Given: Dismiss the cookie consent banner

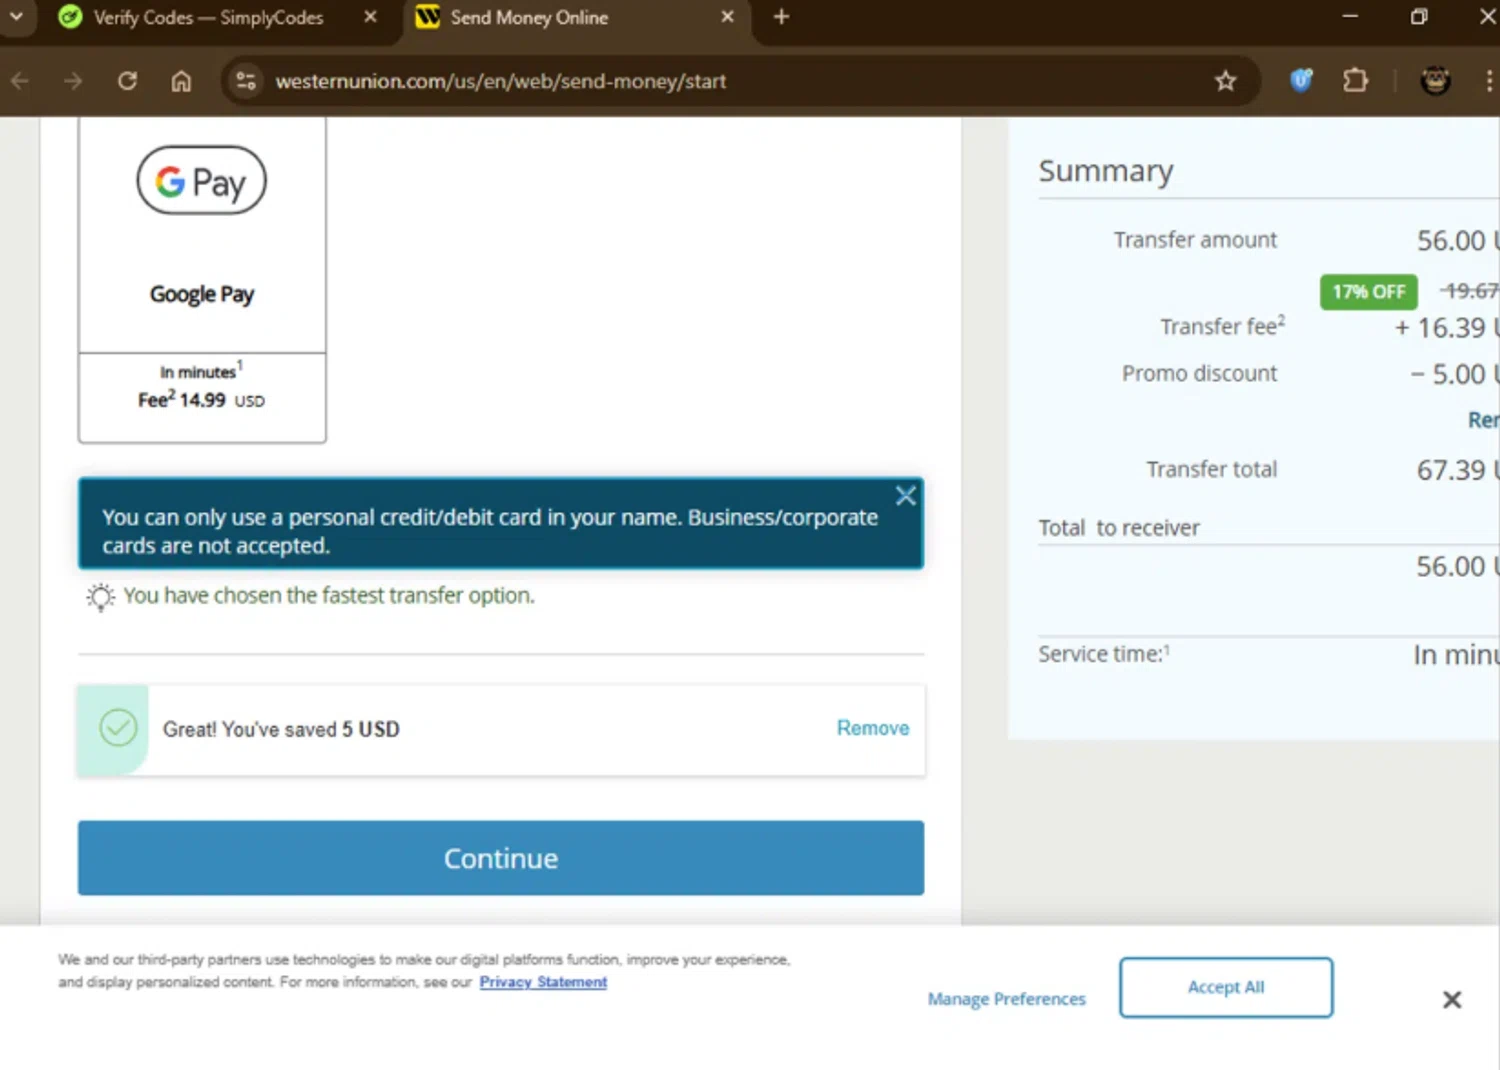Looking at the screenshot, I should click(1452, 999).
